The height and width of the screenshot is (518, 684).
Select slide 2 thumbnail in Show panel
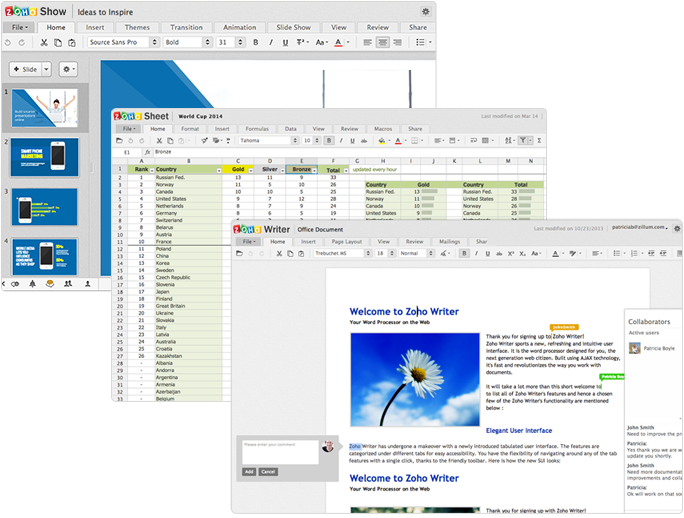point(44,158)
